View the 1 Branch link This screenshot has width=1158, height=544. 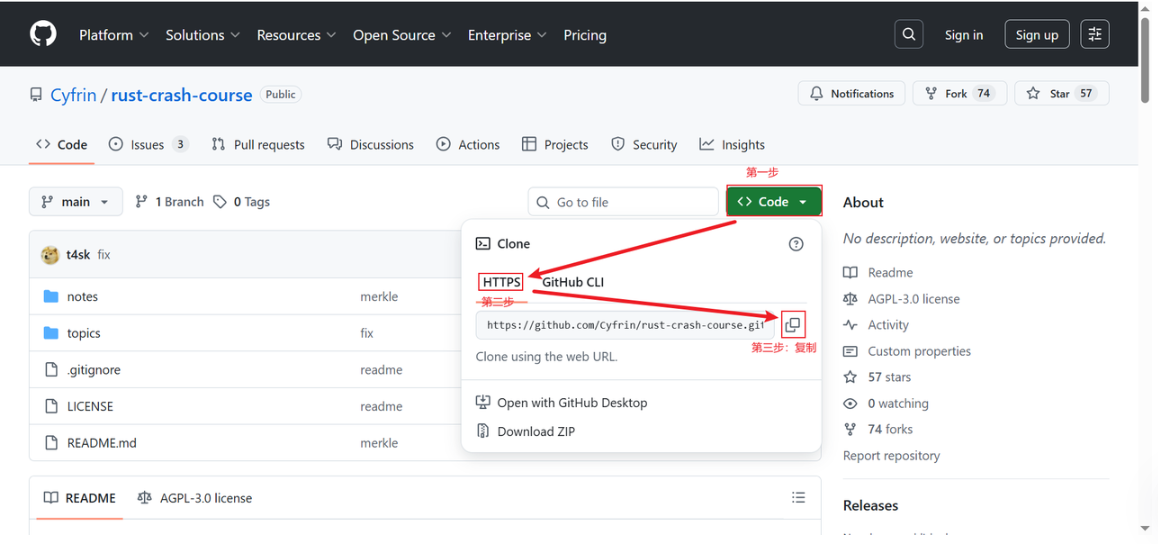(x=169, y=202)
